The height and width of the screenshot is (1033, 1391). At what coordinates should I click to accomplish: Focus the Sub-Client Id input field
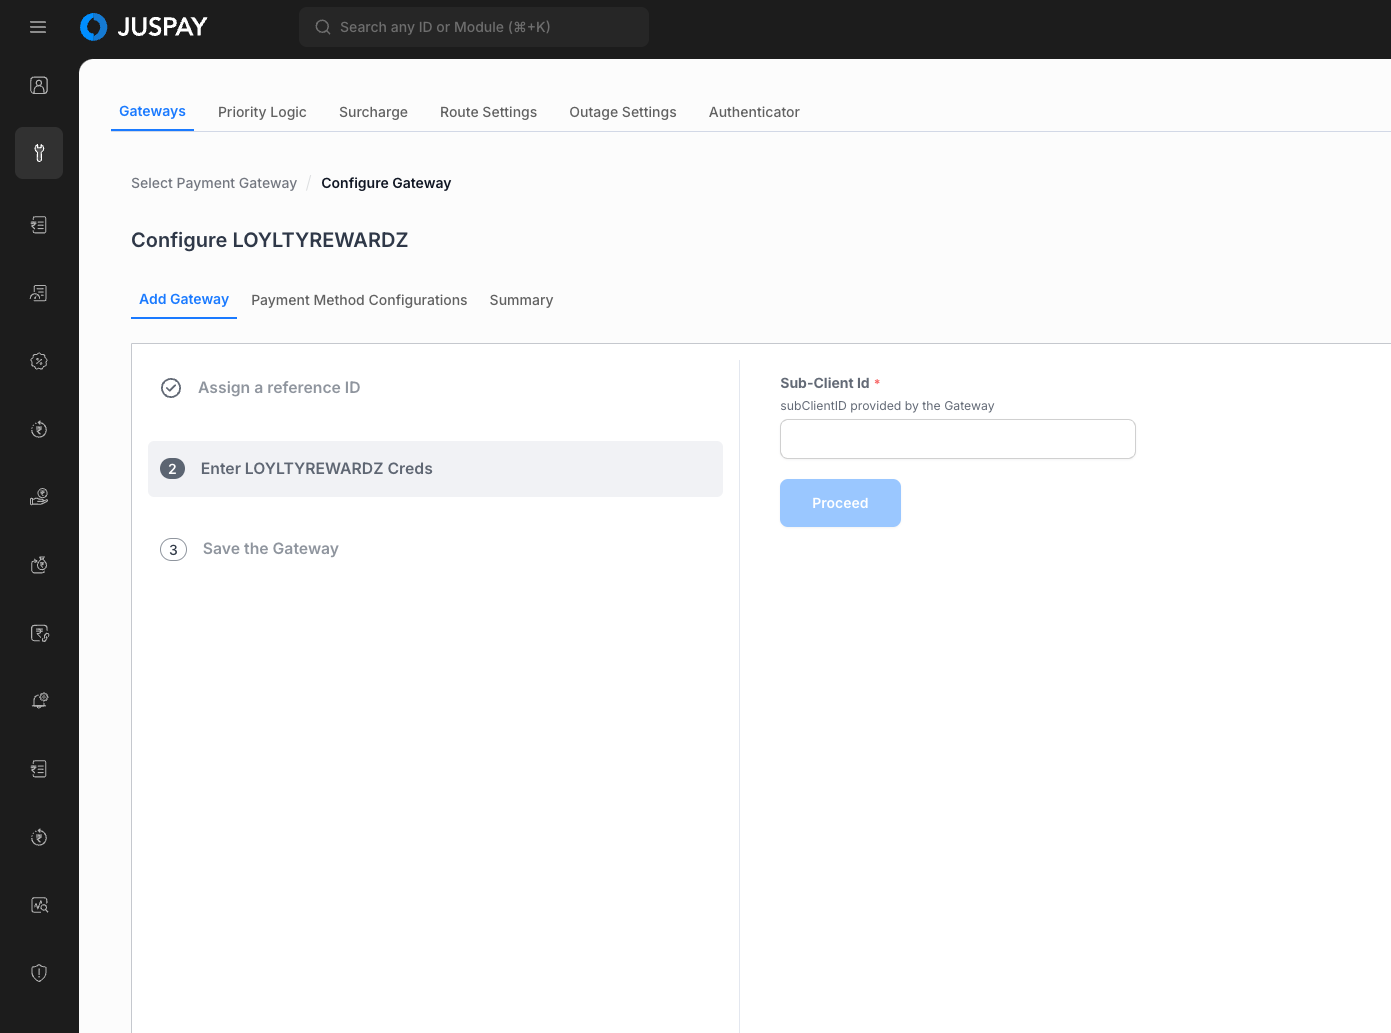(x=957, y=439)
